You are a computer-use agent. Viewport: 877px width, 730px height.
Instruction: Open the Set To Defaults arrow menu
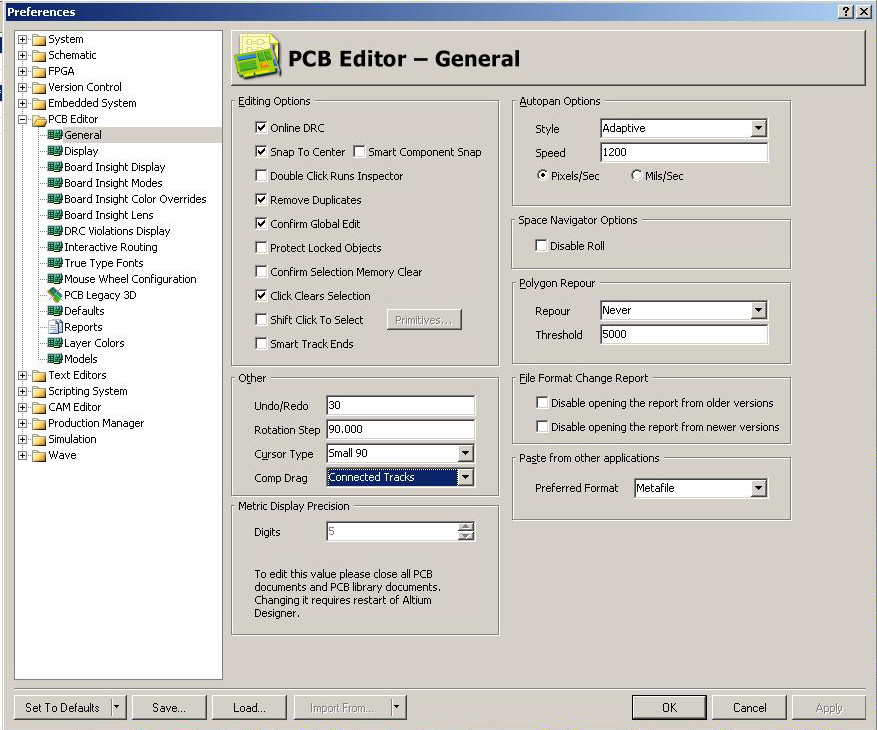(x=116, y=708)
